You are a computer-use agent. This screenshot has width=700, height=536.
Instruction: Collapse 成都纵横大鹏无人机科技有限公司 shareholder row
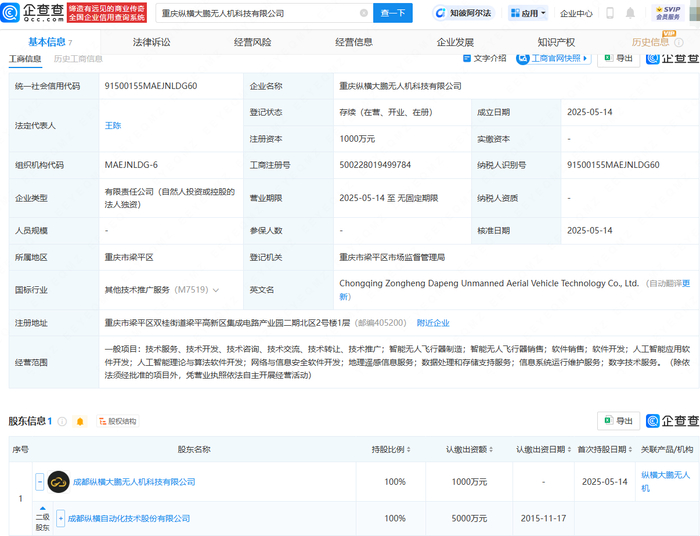click(x=40, y=482)
